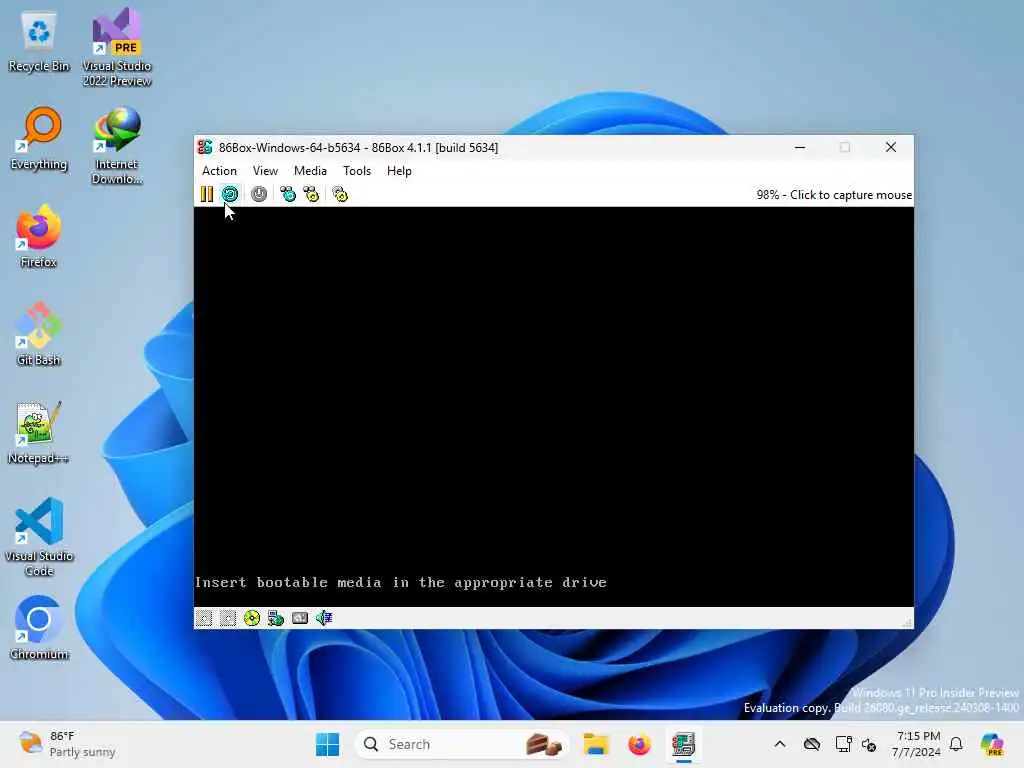Select Recycle Bin desktop icon
1024x768 pixels.
point(39,42)
